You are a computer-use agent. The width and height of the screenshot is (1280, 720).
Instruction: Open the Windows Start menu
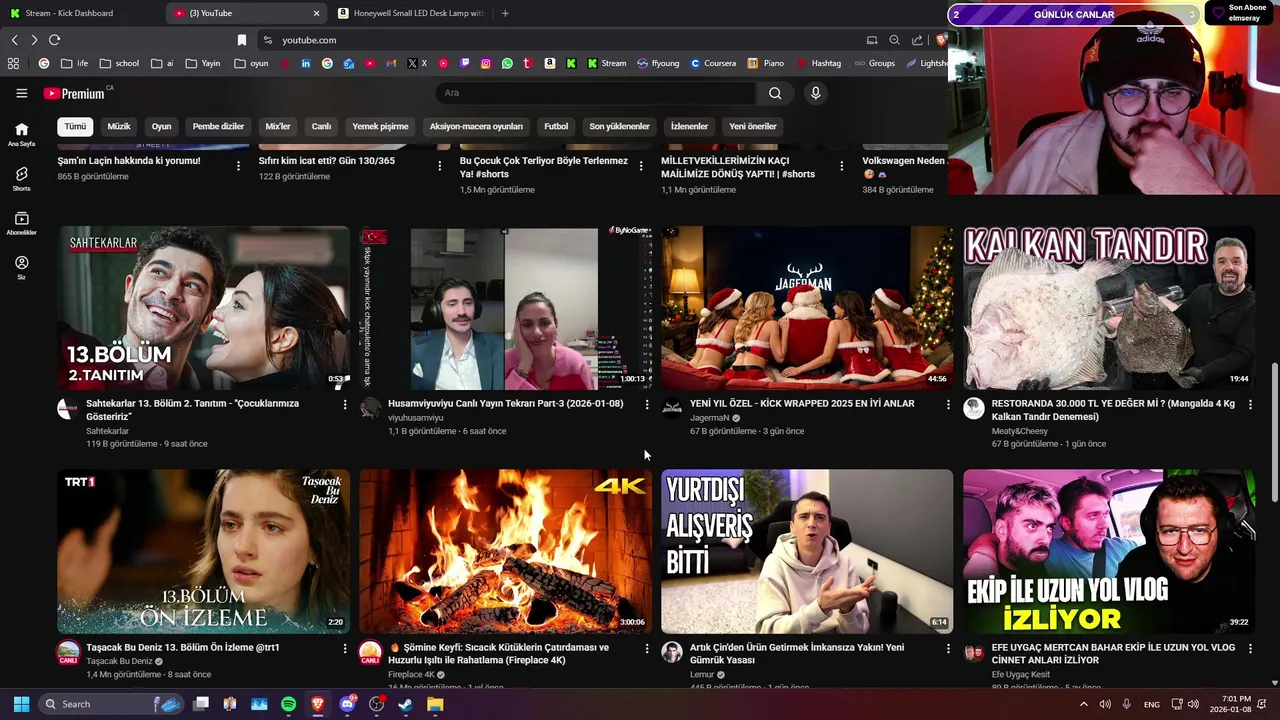[x=21, y=704]
